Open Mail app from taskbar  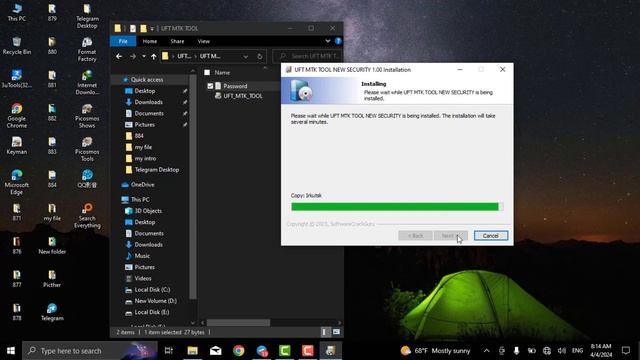tap(216, 351)
